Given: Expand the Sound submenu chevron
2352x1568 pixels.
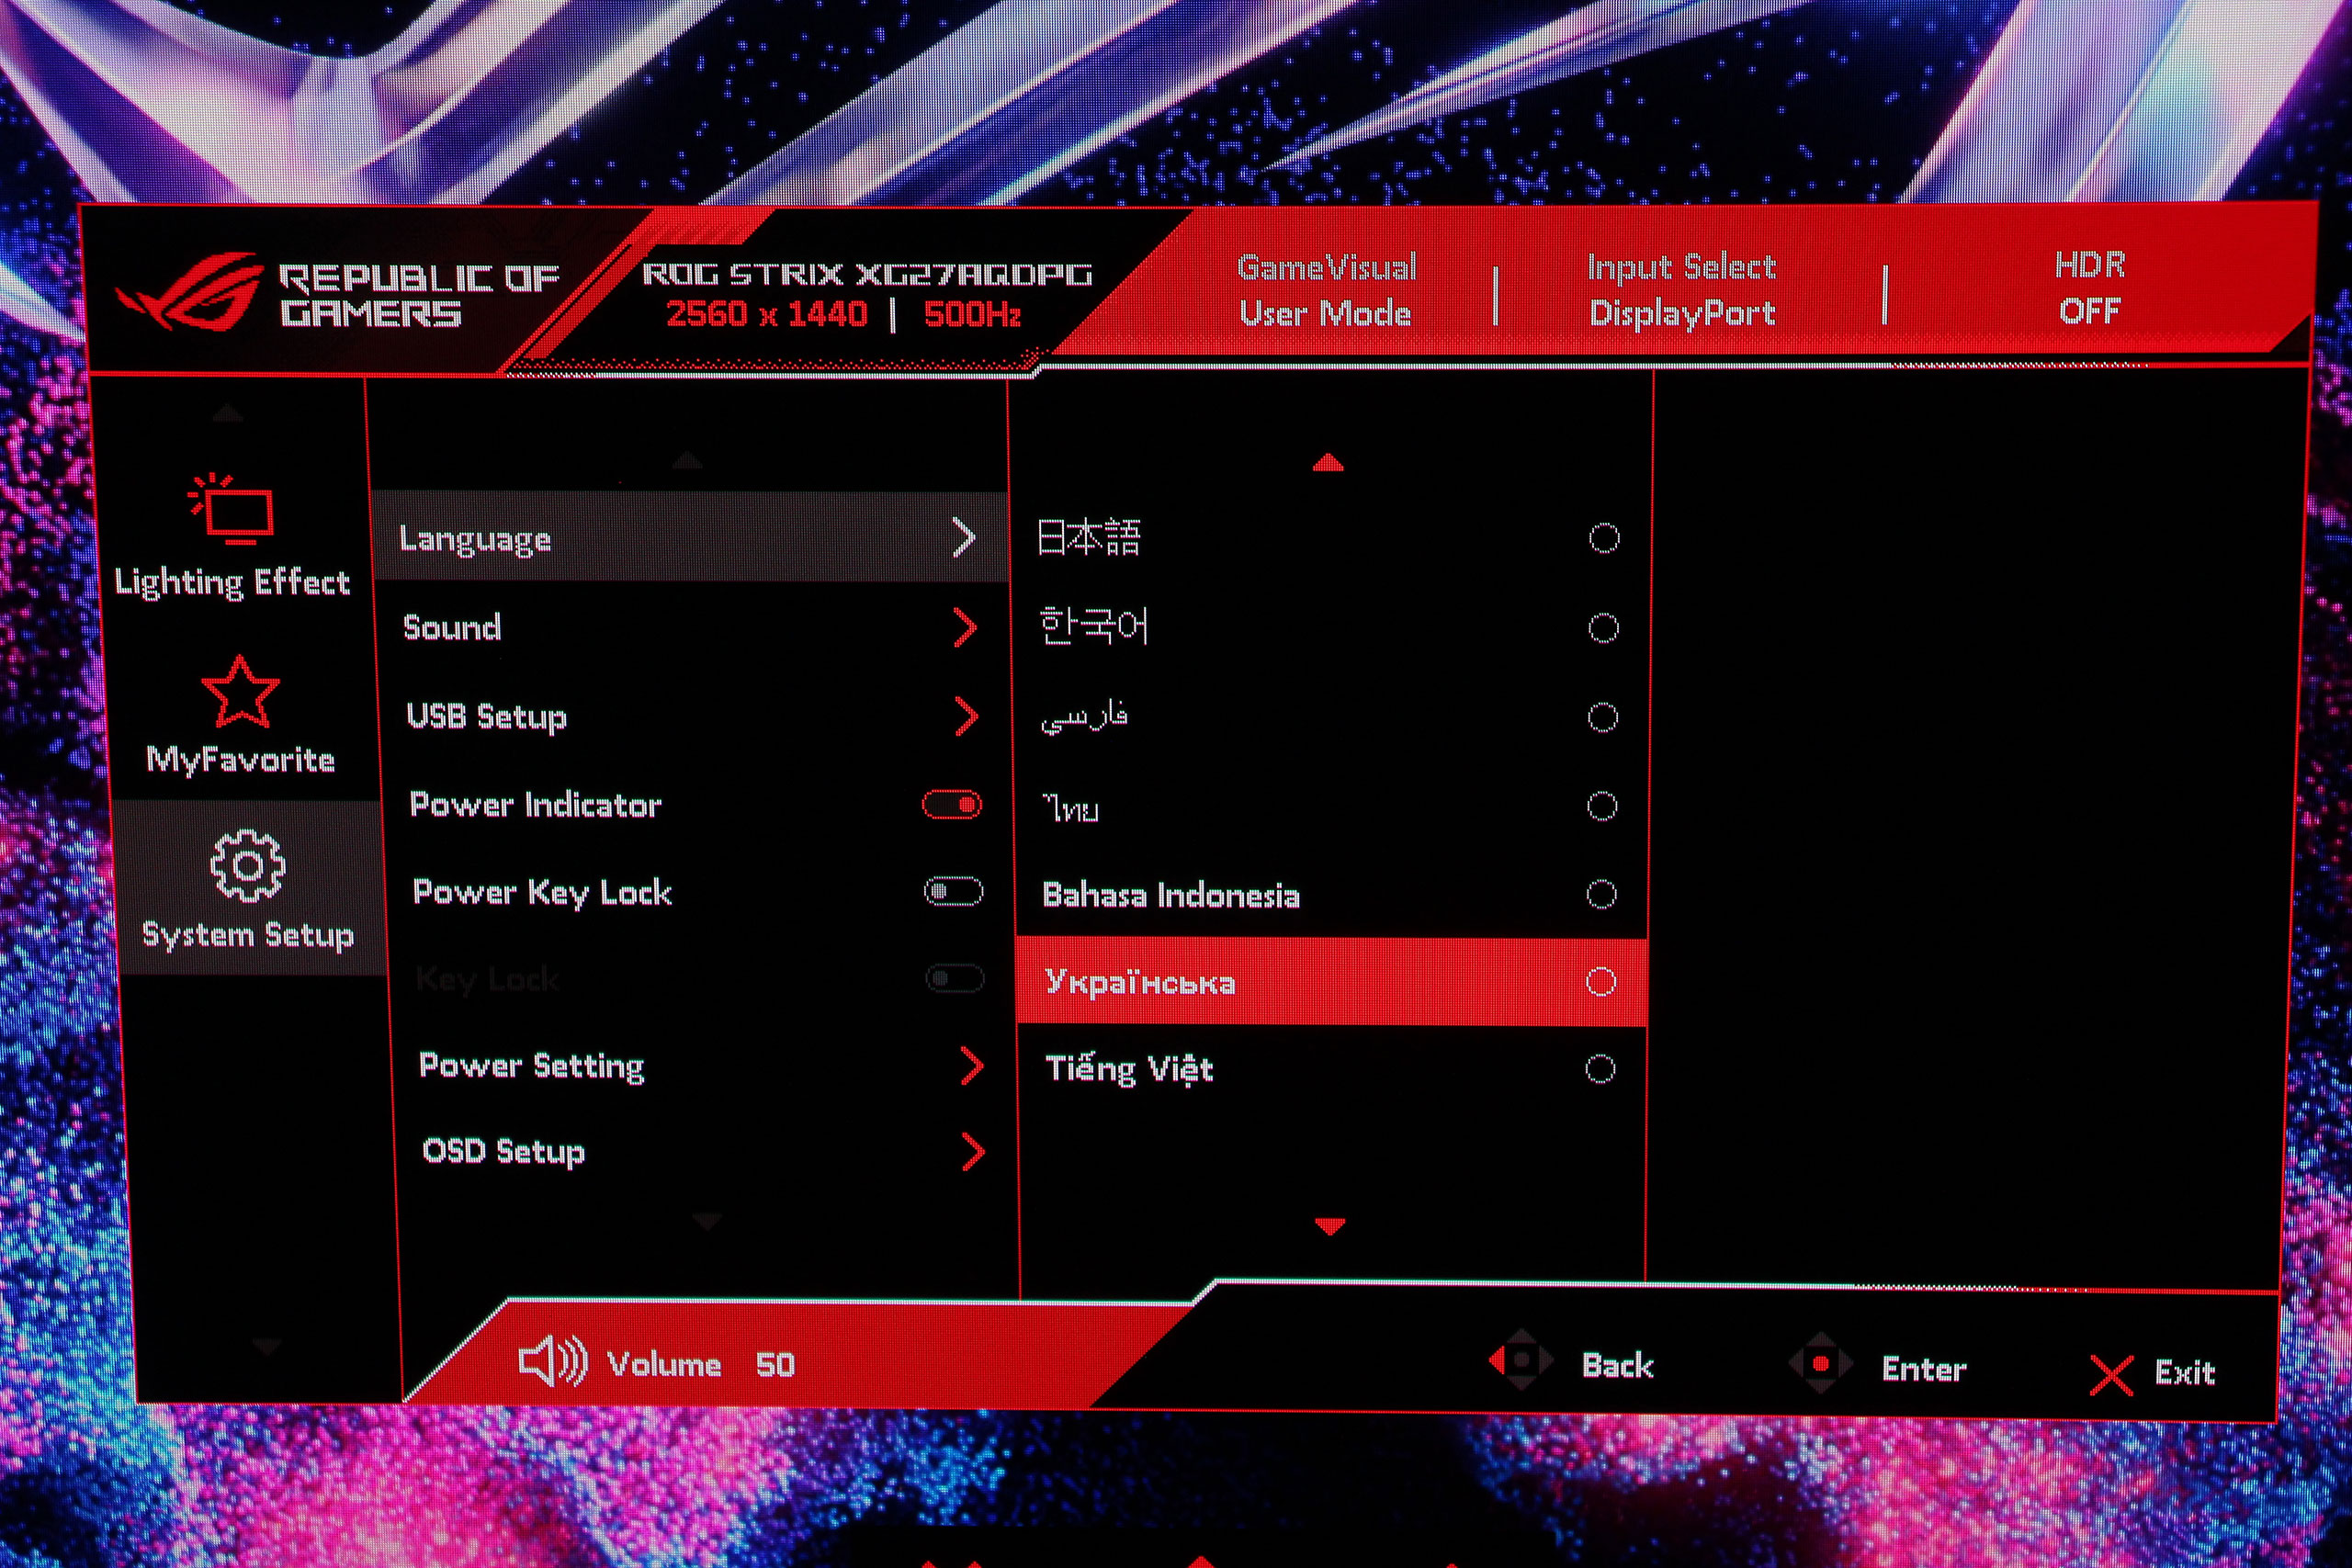Looking at the screenshot, I should tap(965, 628).
